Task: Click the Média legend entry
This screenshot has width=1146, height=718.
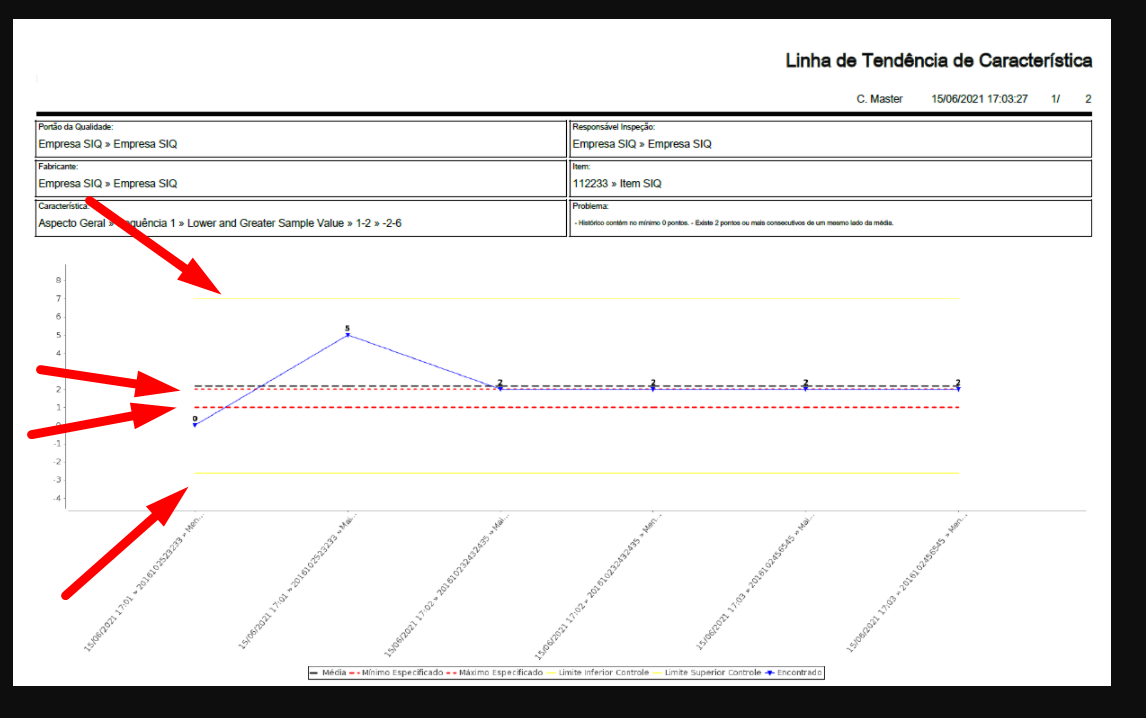Action: pyautogui.click(x=328, y=673)
